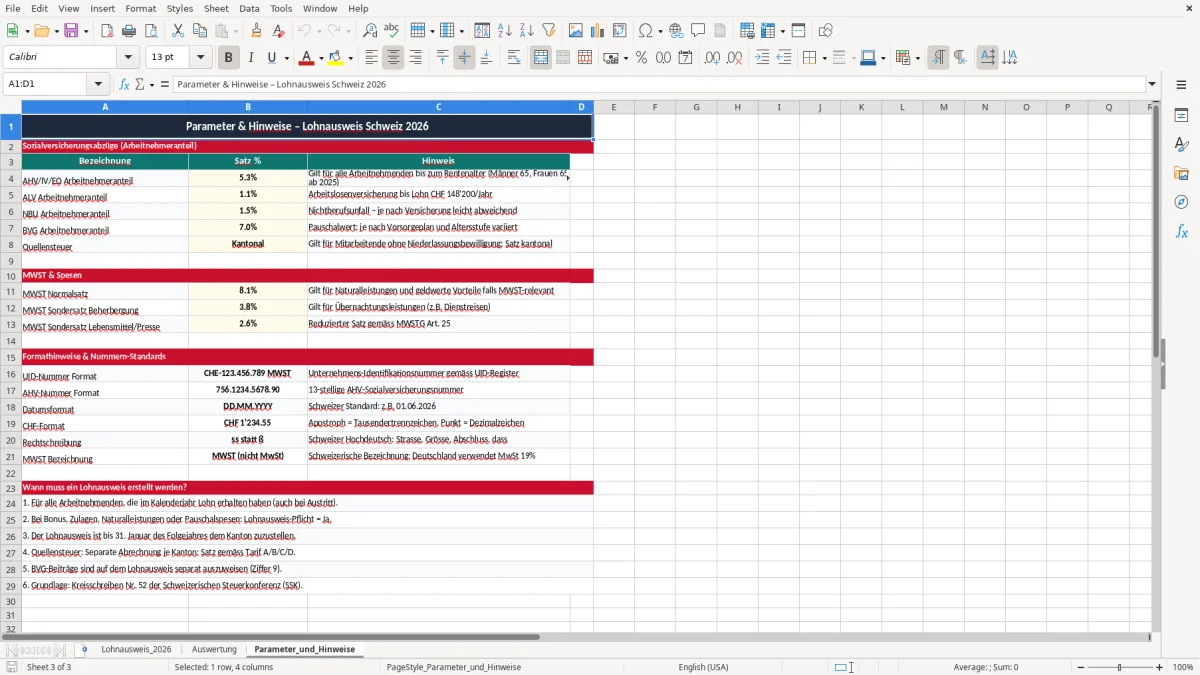Switch to Auswertung sheet tab

(x=214, y=650)
